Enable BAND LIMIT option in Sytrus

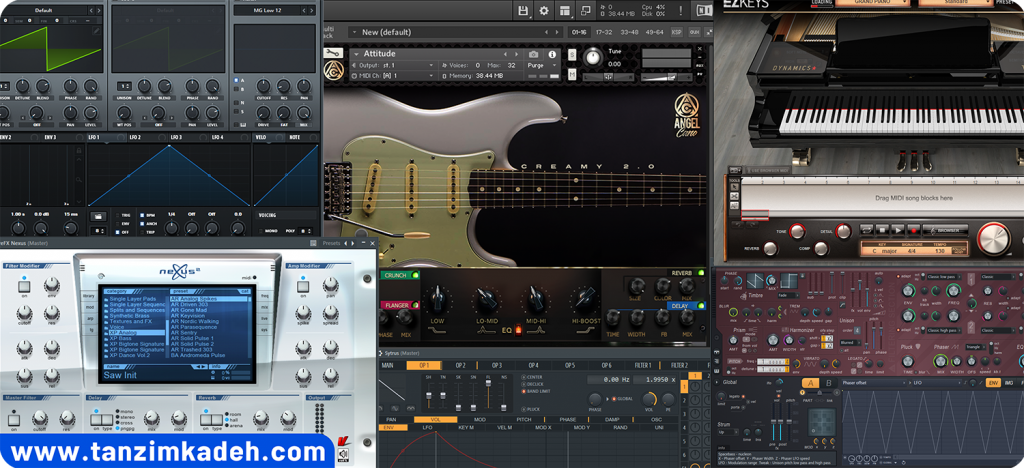[523, 392]
